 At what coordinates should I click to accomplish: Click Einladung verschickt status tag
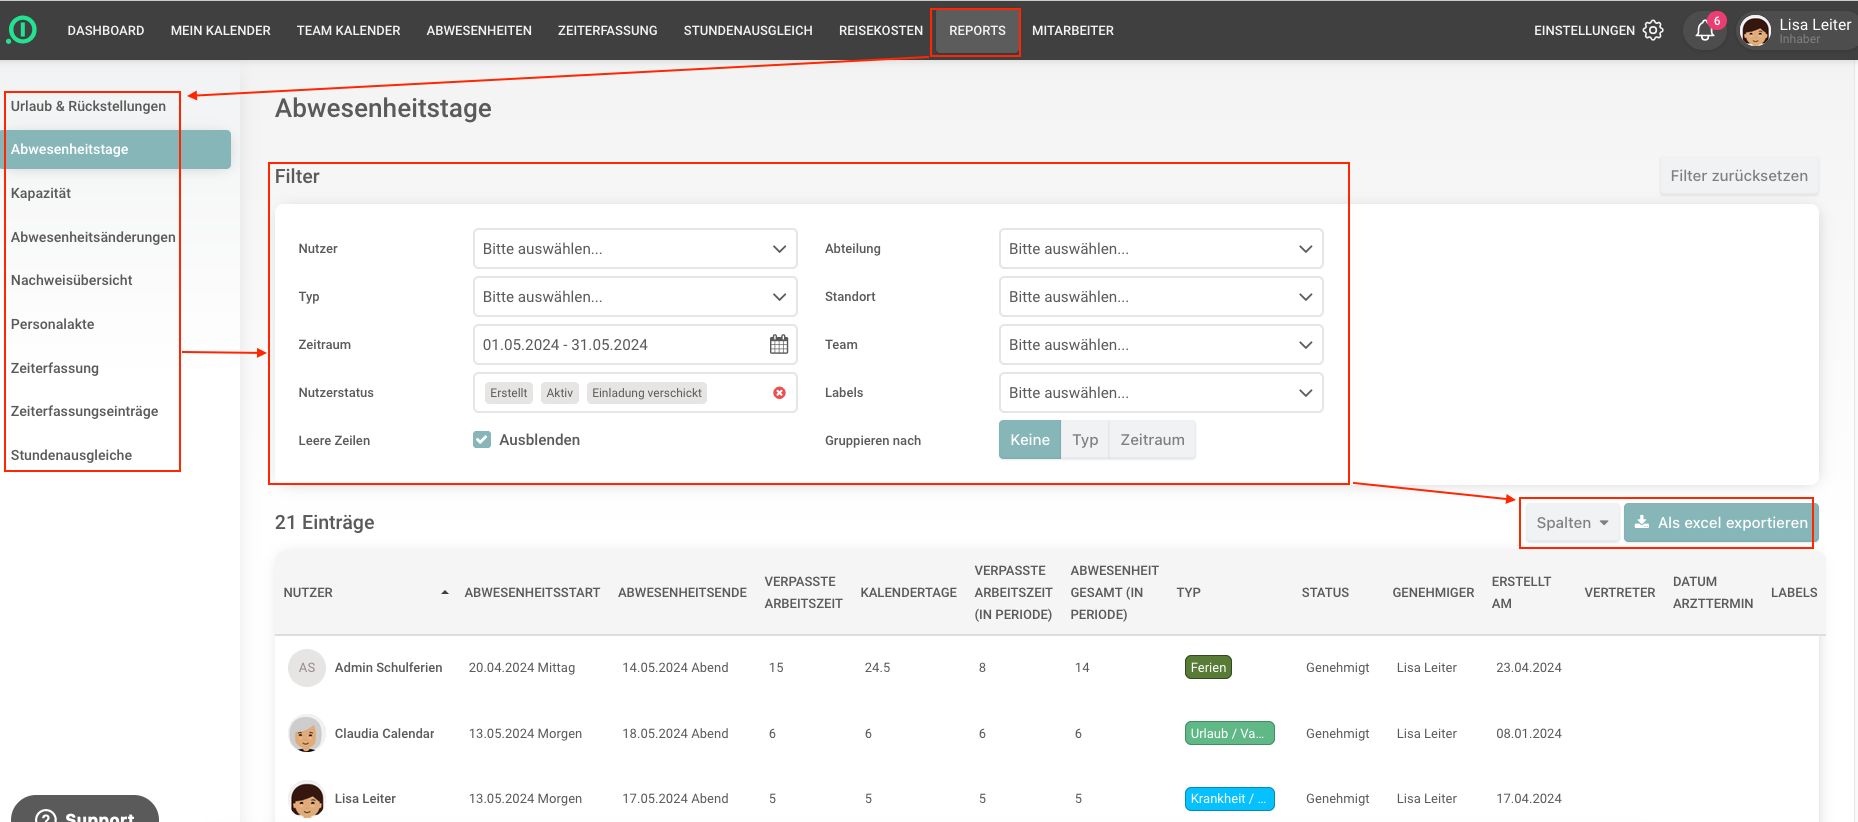[647, 393]
